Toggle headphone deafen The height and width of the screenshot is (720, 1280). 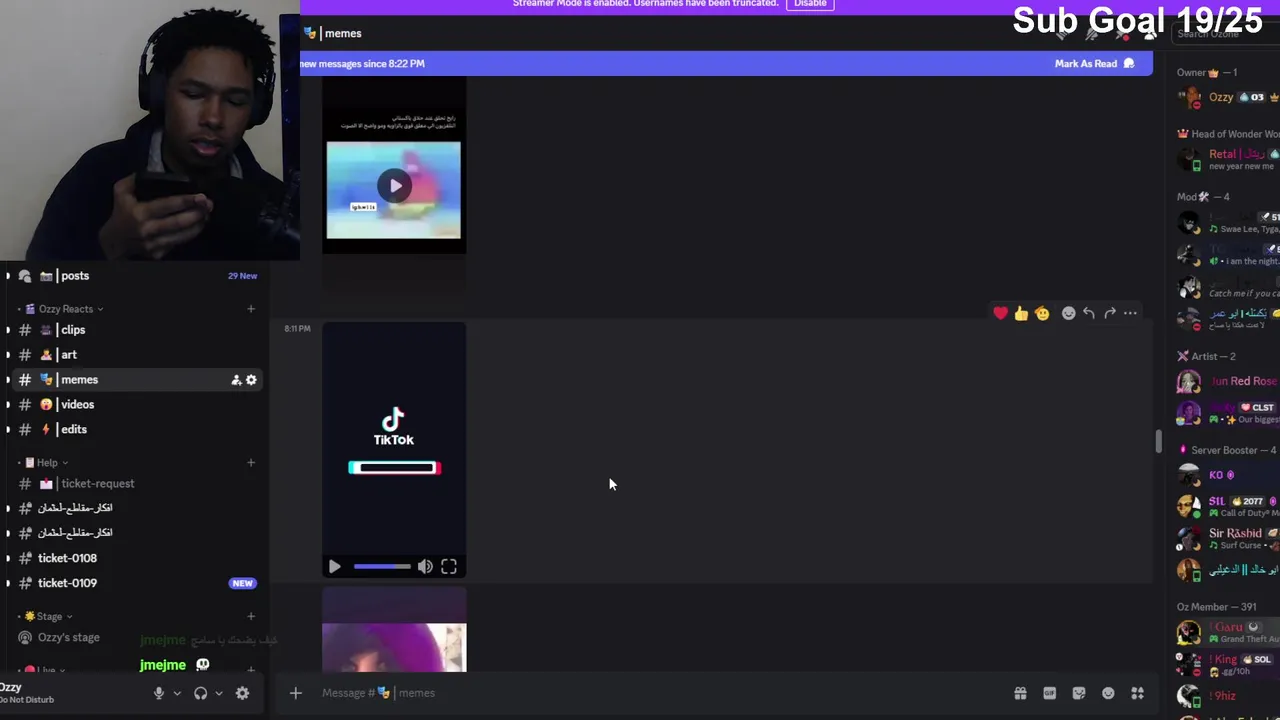[x=200, y=693]
